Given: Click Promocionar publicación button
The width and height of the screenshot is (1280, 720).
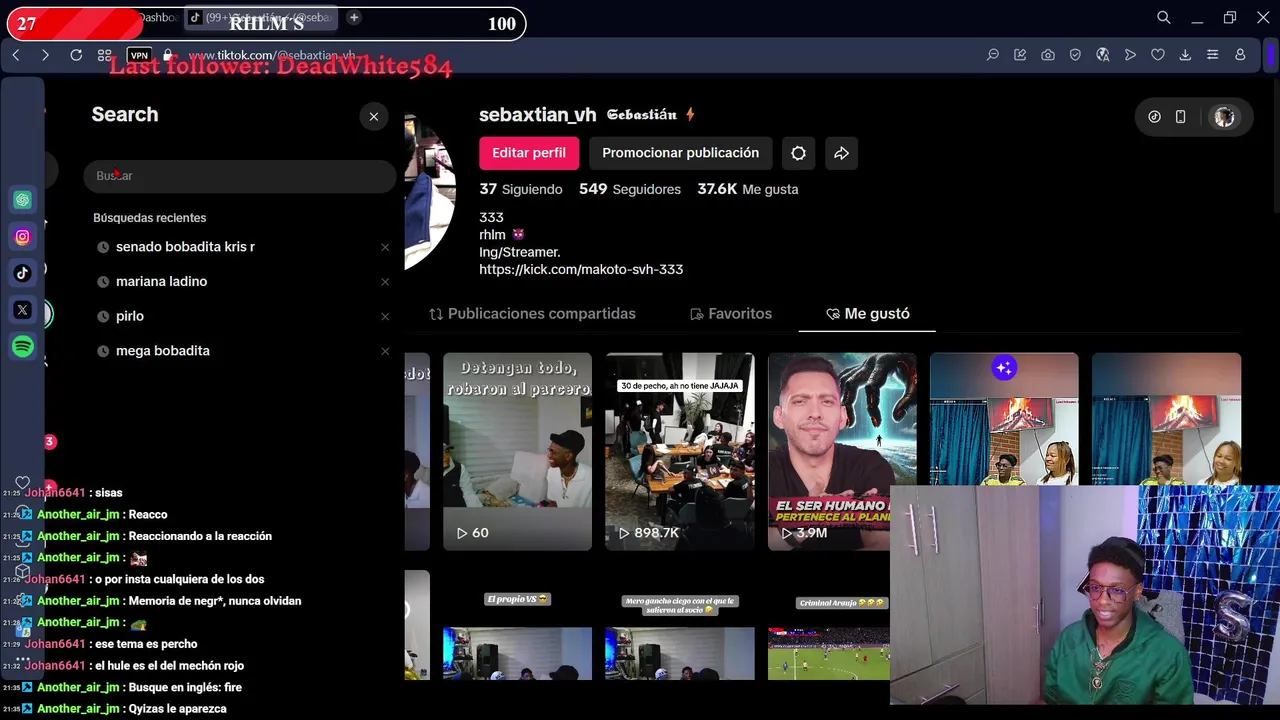Looking at the screenshot, I should click(x=680, y=153).
